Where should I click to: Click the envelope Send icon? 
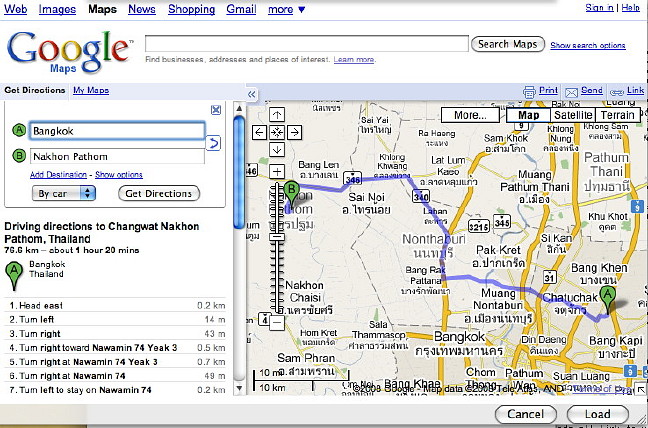click(571, 92)
